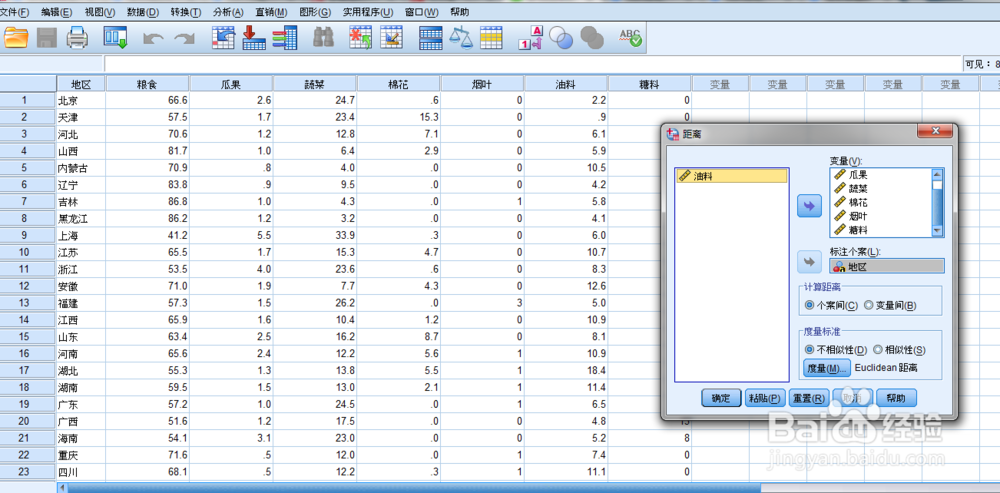The image size is (1000, 493).
Task: Select the 蔬菜 column header
Action: coord(315,84)
